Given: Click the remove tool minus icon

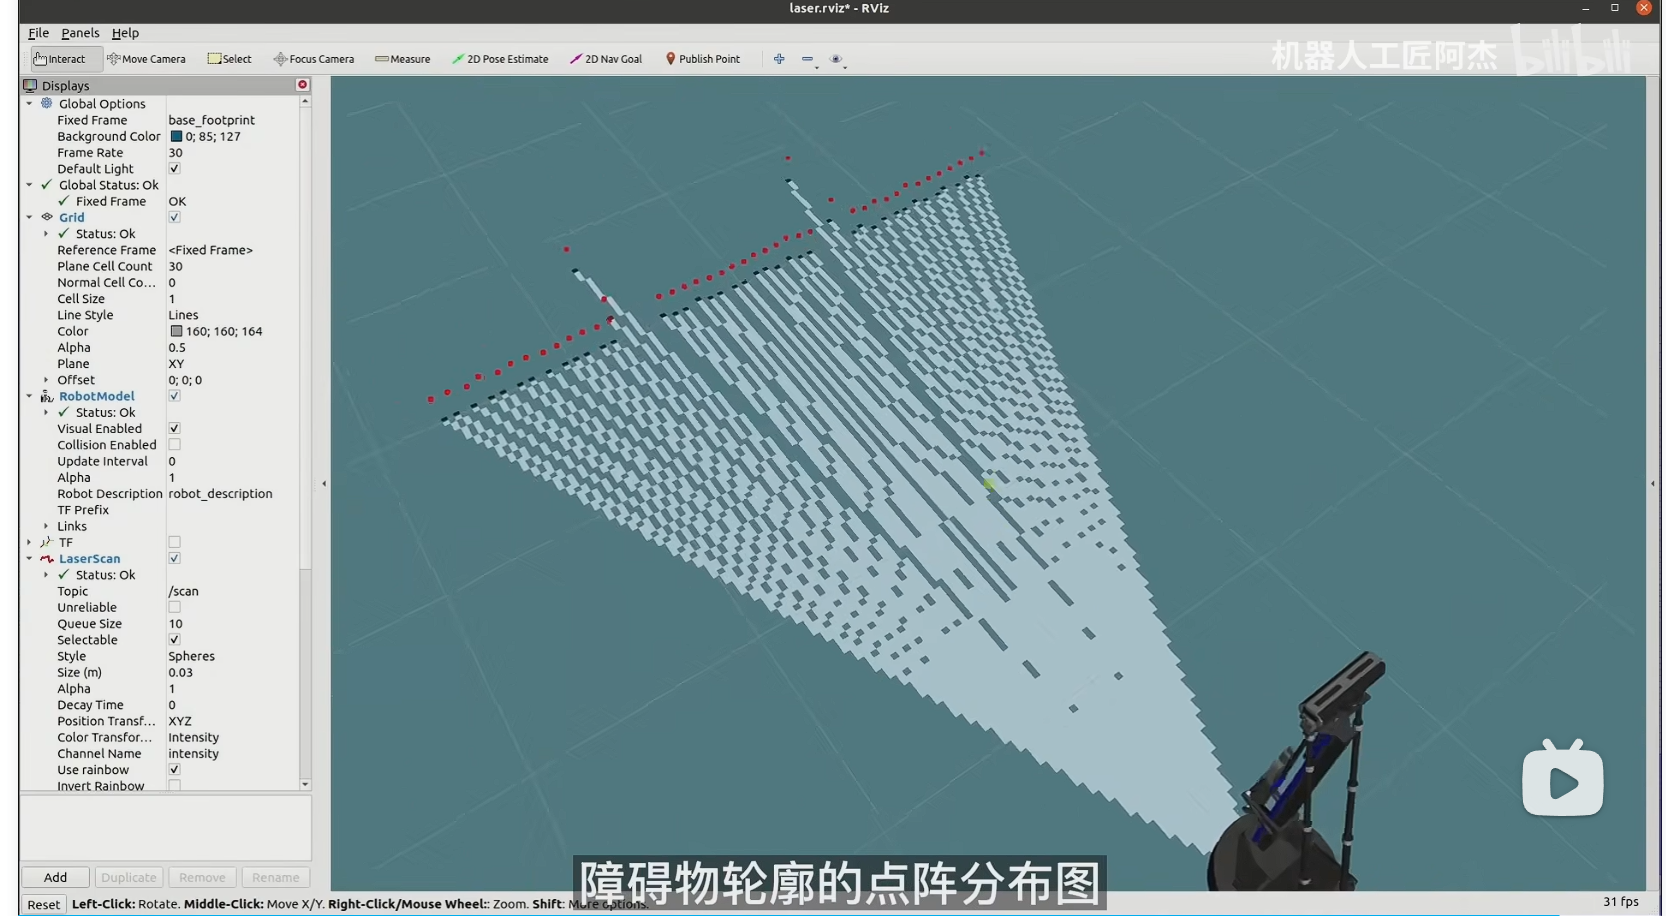Looking at the screenshot, I should tap(808, 59).
